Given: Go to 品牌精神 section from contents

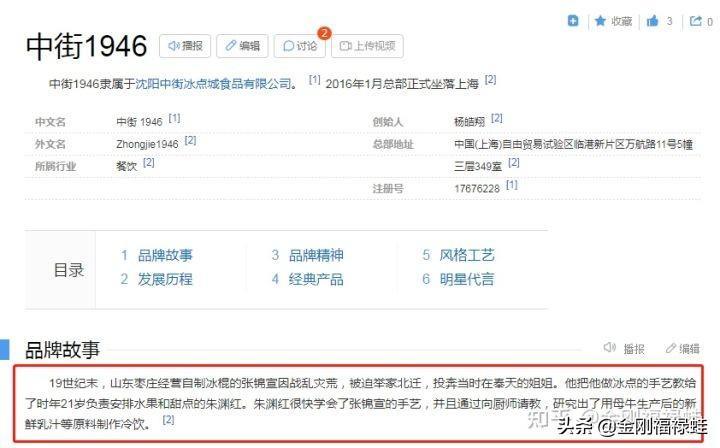Looking at the screenshot, I should pyautogui.click(x=316, y=255).
